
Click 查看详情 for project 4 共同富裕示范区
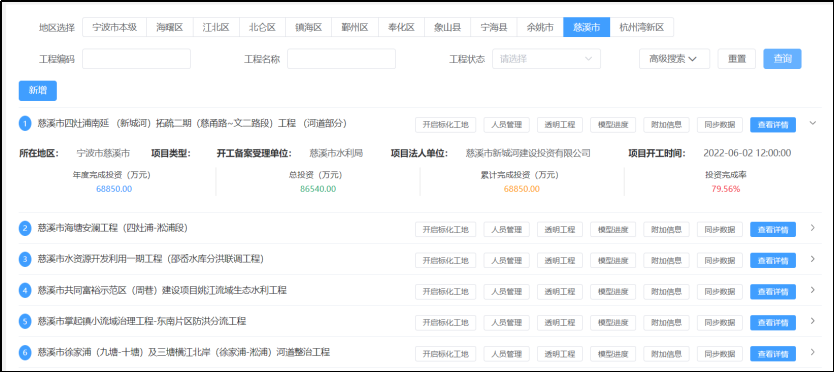click(x=773, y=292)
